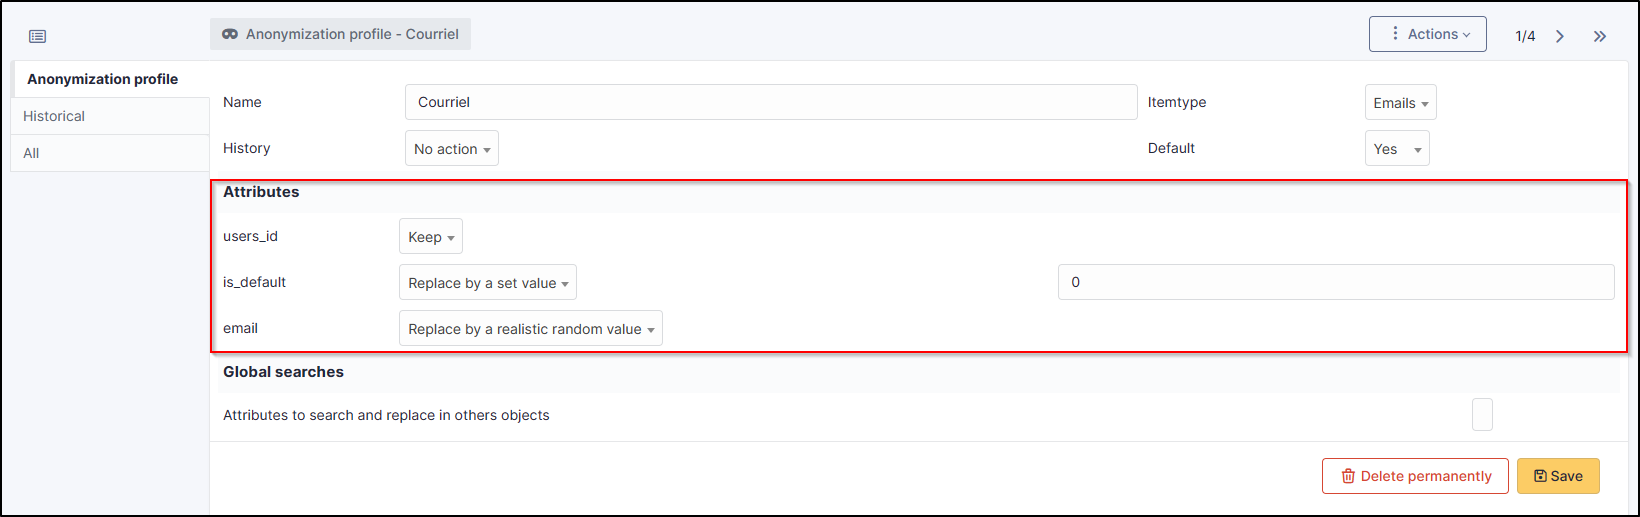
Task: Switch to the Historical tab
Action: coord(54,116)
